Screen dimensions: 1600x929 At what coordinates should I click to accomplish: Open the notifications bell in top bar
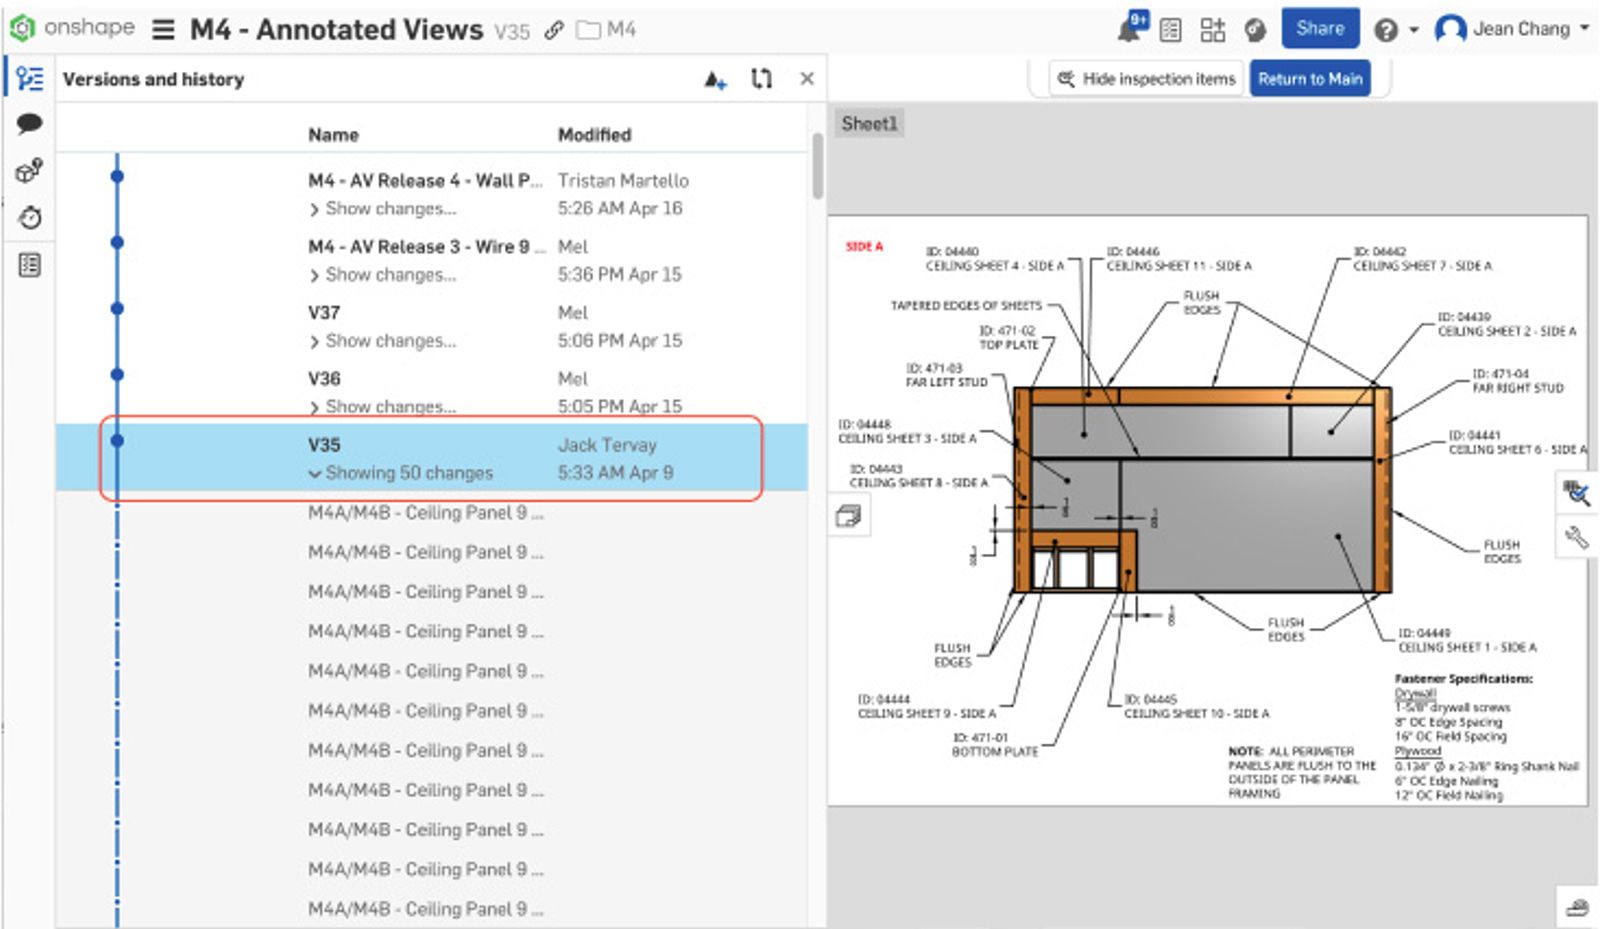[x=1129, y=28]
